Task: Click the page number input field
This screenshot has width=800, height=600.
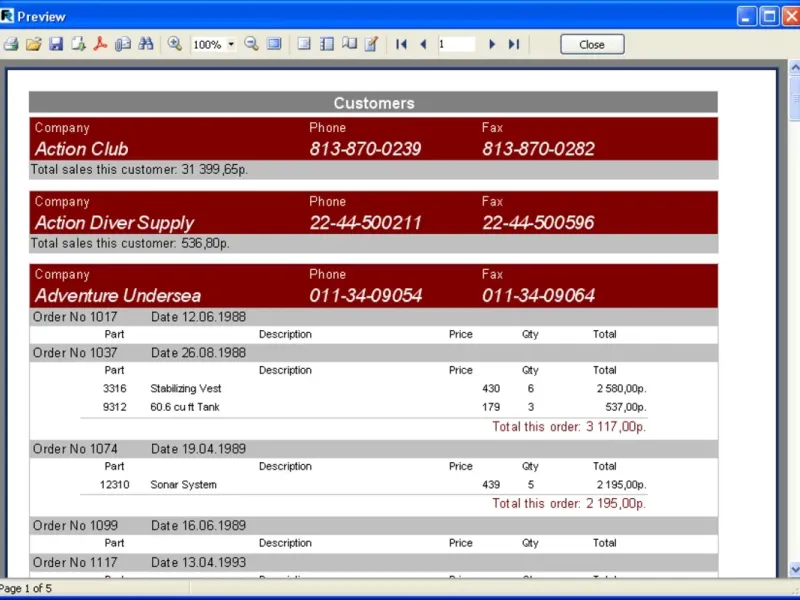Action: point(456,44)
